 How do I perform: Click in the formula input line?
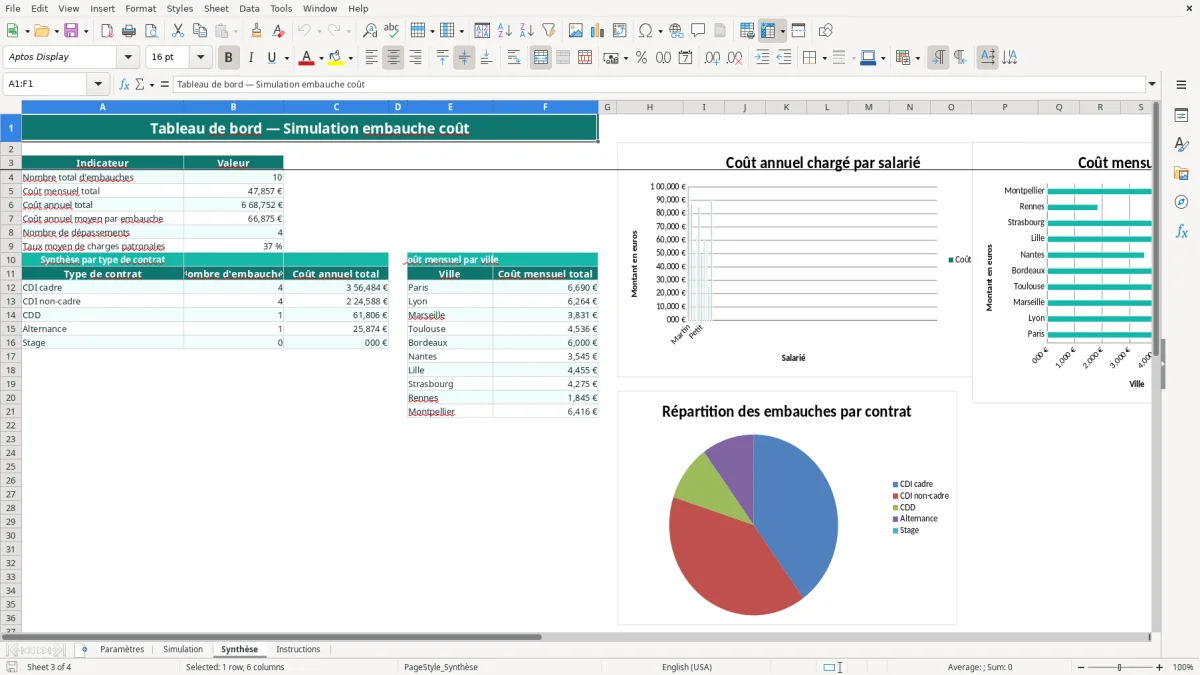(658, 84)
